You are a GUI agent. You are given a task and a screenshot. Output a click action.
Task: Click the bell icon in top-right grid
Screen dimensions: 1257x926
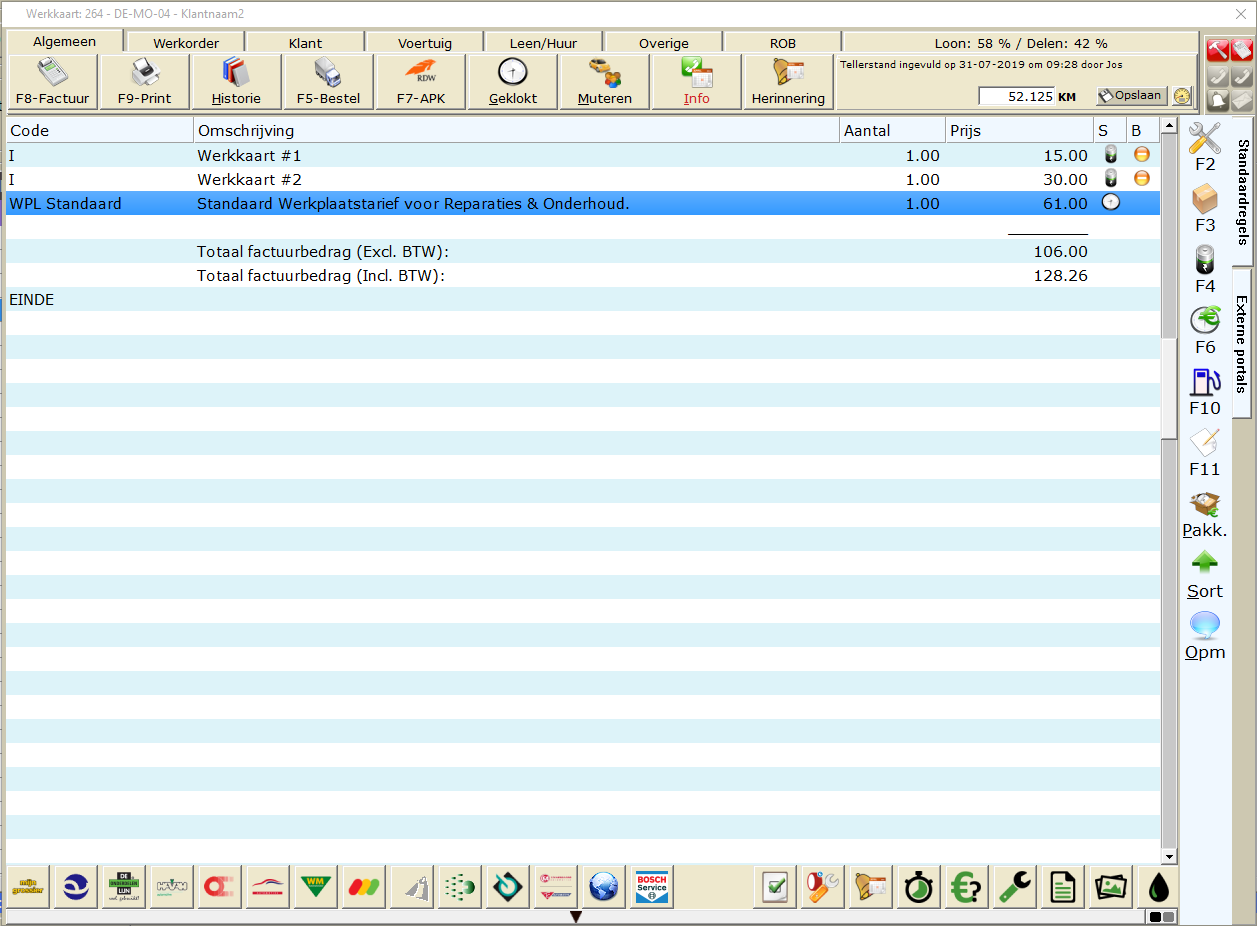pos(1217,100)
